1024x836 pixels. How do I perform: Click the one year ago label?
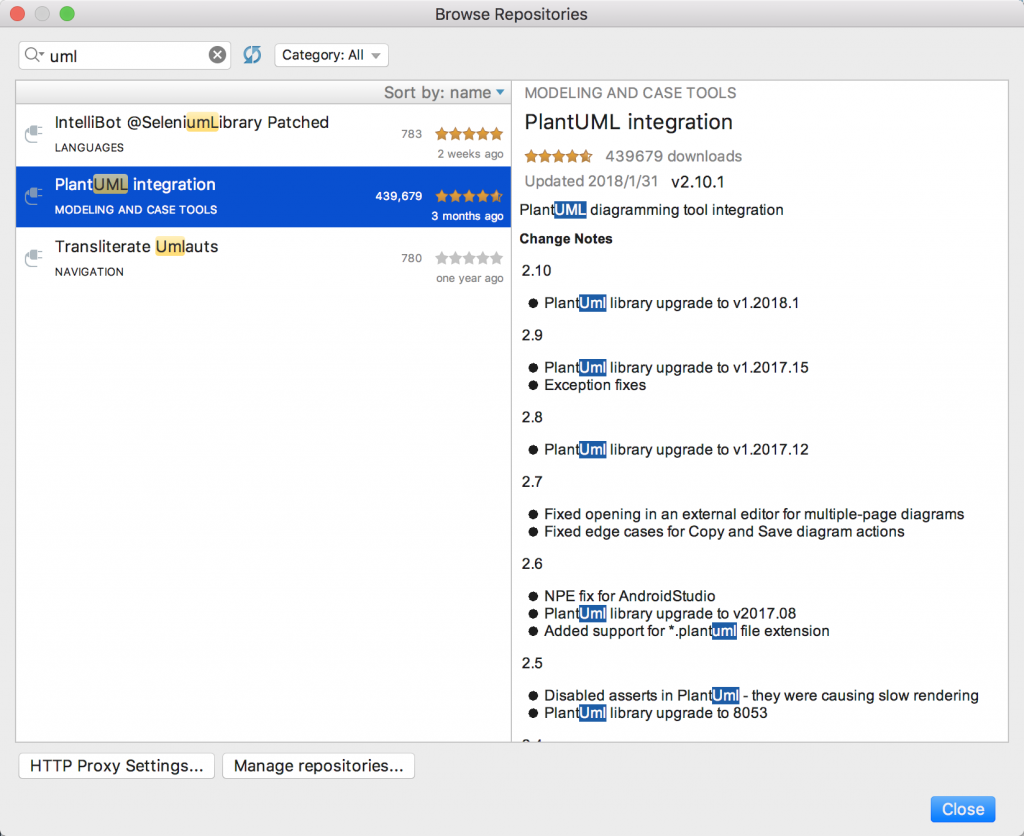(470, 278)
